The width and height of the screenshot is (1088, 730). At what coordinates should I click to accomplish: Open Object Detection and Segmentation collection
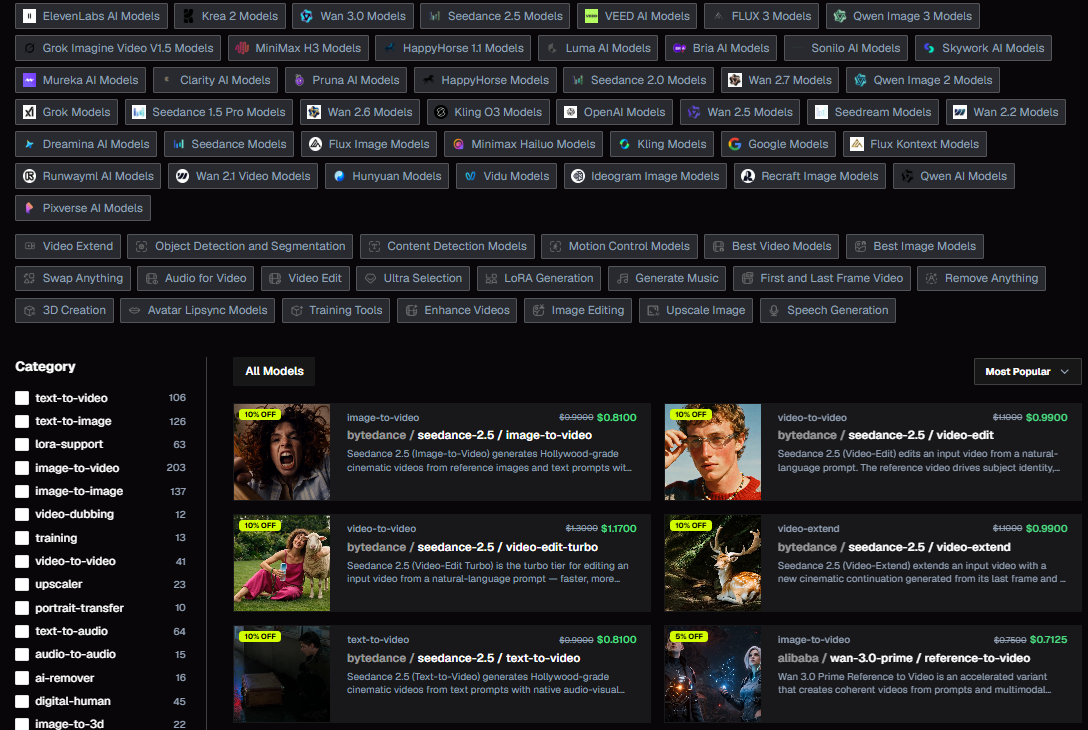click(240, 246)
